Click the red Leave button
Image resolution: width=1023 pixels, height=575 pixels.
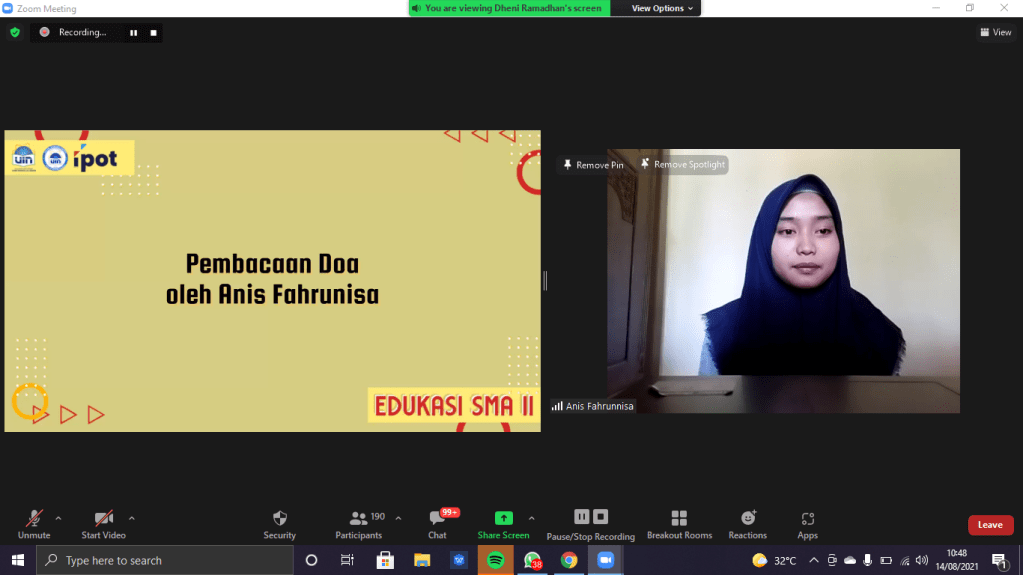pos(990,525)
